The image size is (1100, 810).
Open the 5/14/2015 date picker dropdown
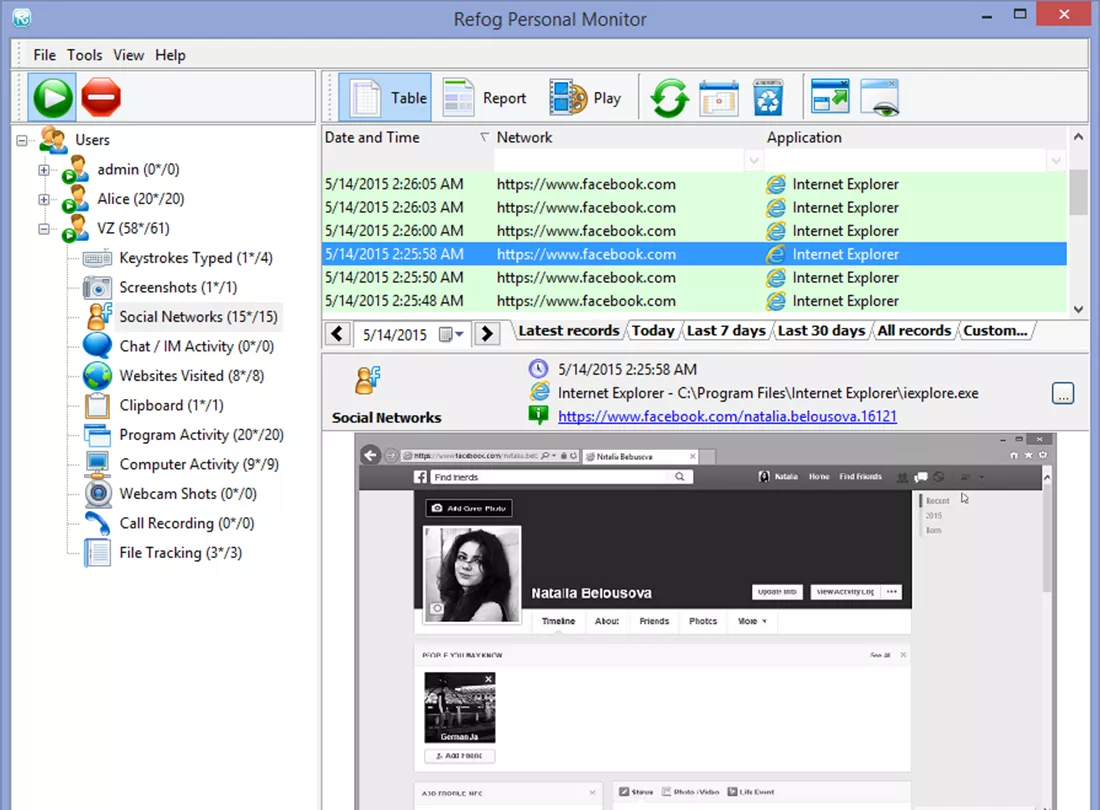click(x=451, y=335)
